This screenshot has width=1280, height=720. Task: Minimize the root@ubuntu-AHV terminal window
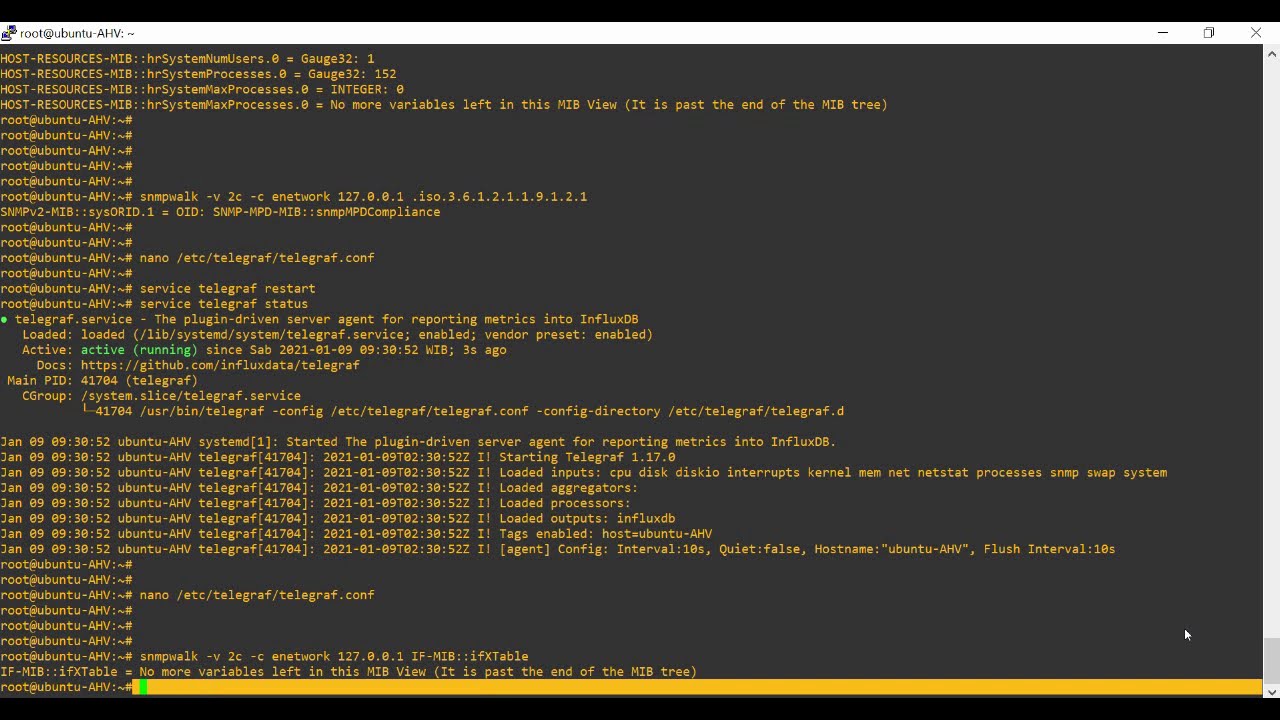[1162, 33]
